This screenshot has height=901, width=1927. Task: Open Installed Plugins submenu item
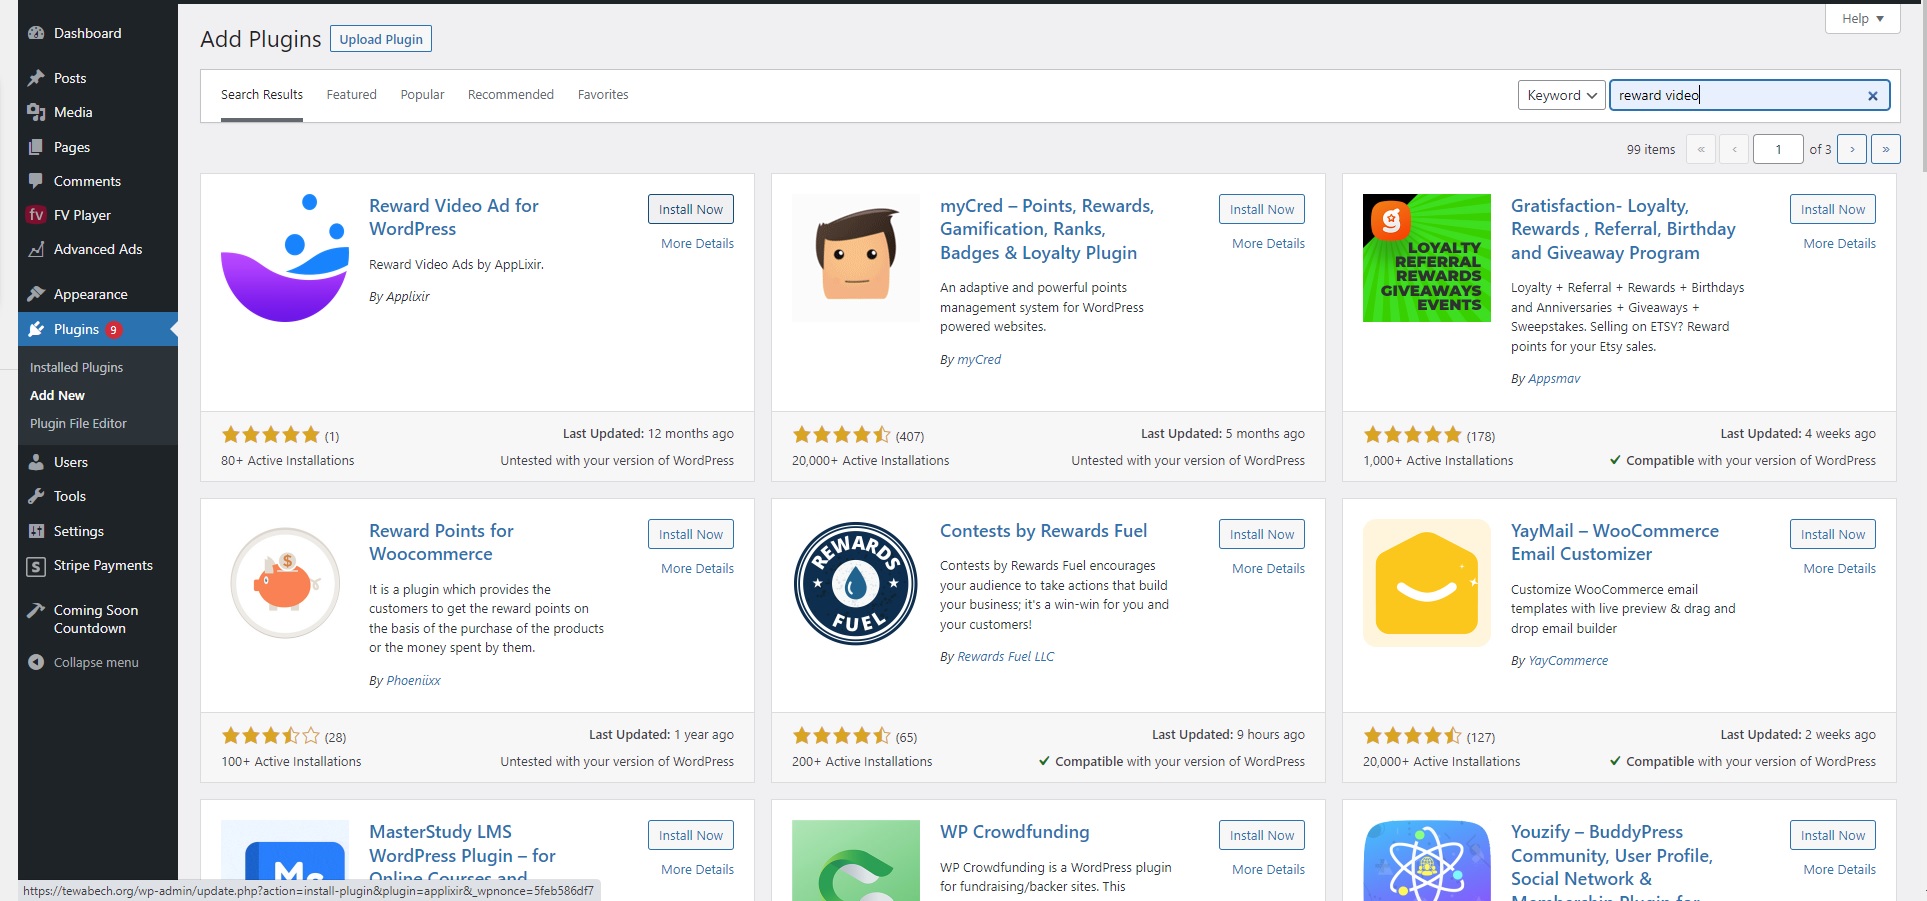76,367
